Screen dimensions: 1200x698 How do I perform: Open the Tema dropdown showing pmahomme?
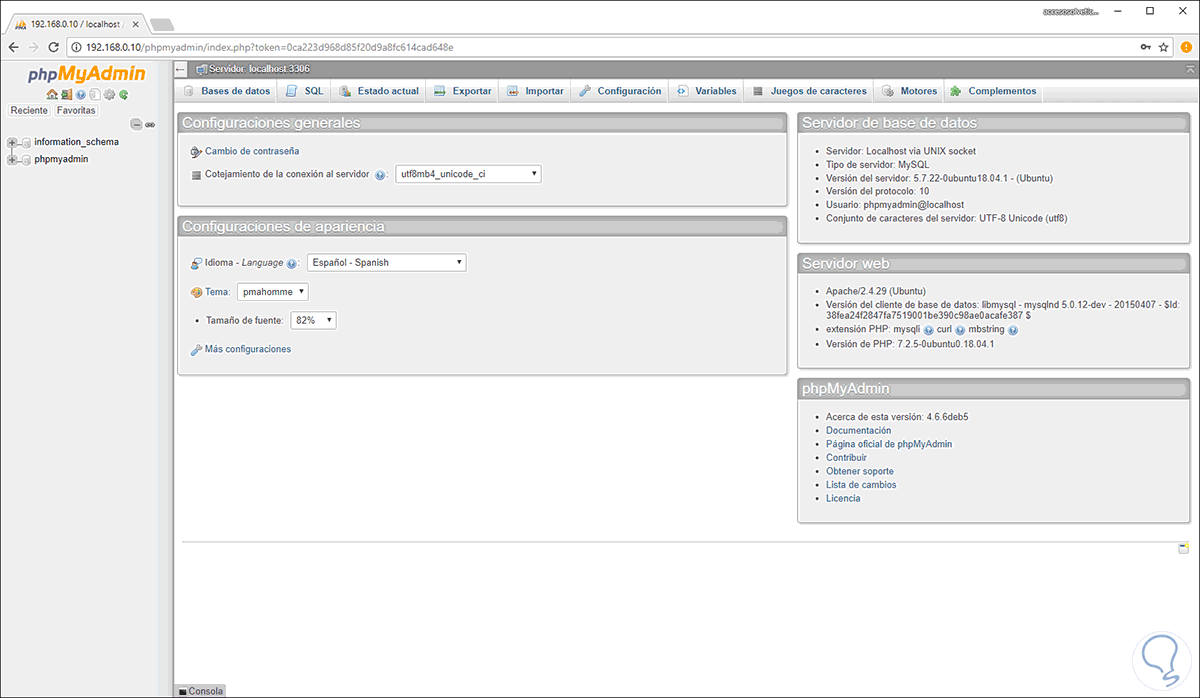click(273, 292)
